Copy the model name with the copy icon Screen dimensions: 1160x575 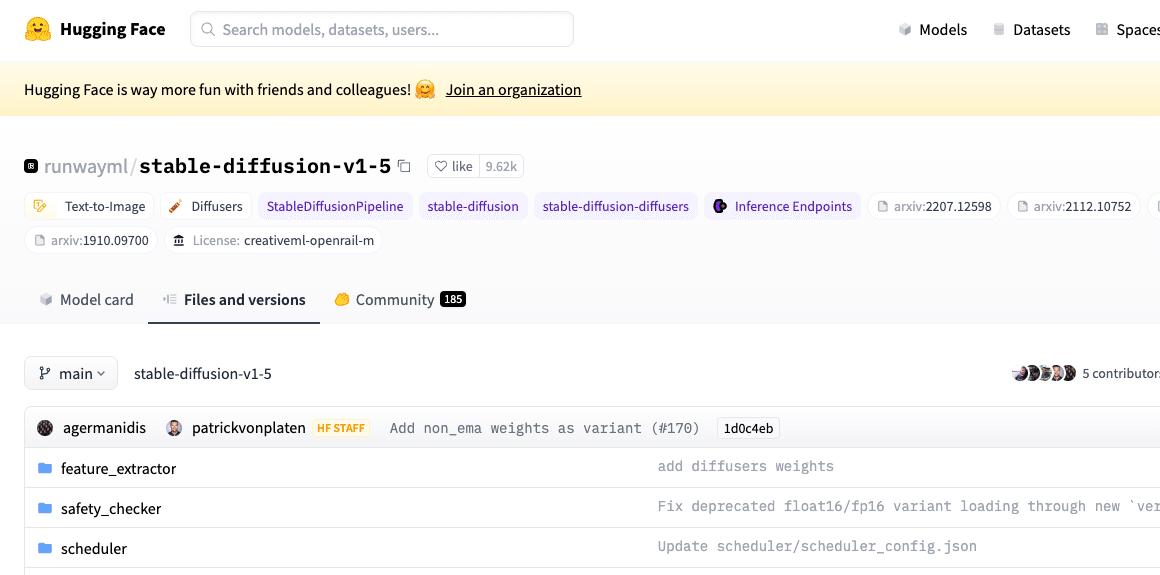point(404,166)
